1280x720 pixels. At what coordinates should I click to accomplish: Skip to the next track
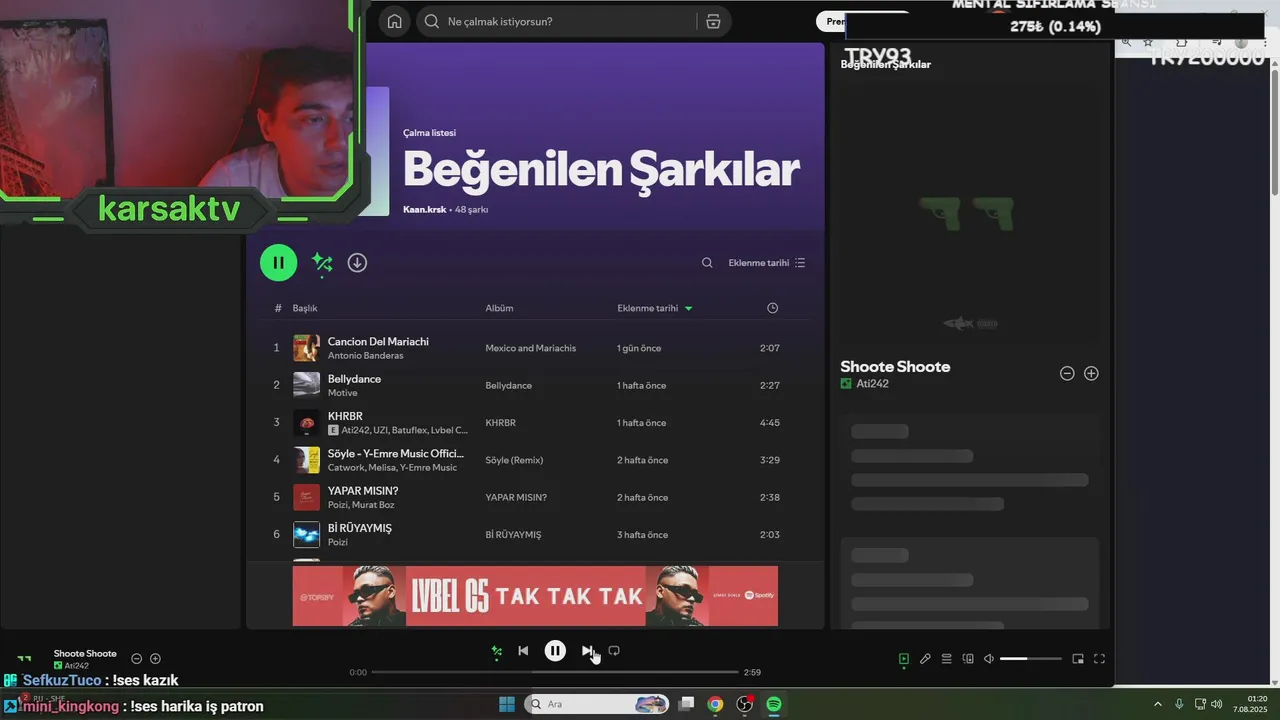point(587,651)
